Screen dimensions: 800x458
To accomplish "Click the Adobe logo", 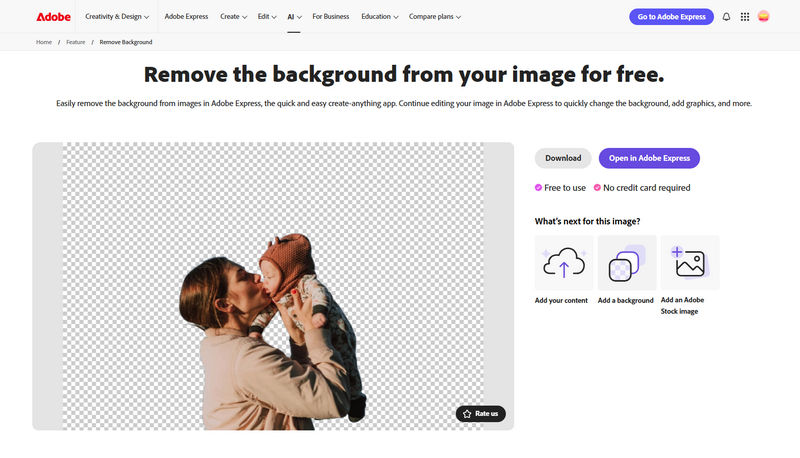I will pos(54,17).
